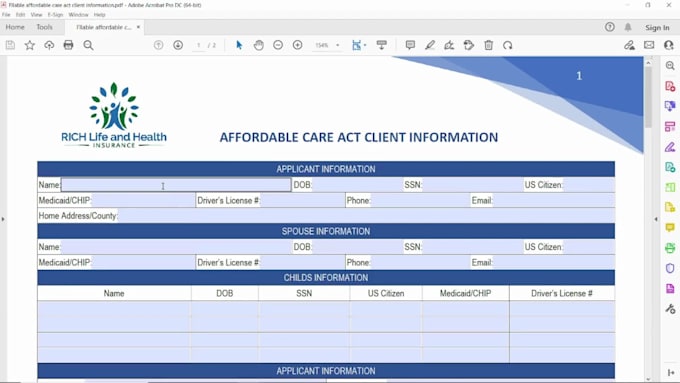Open the fit page options dropdown arrow
680x383 pixels.
click(365, 45)
